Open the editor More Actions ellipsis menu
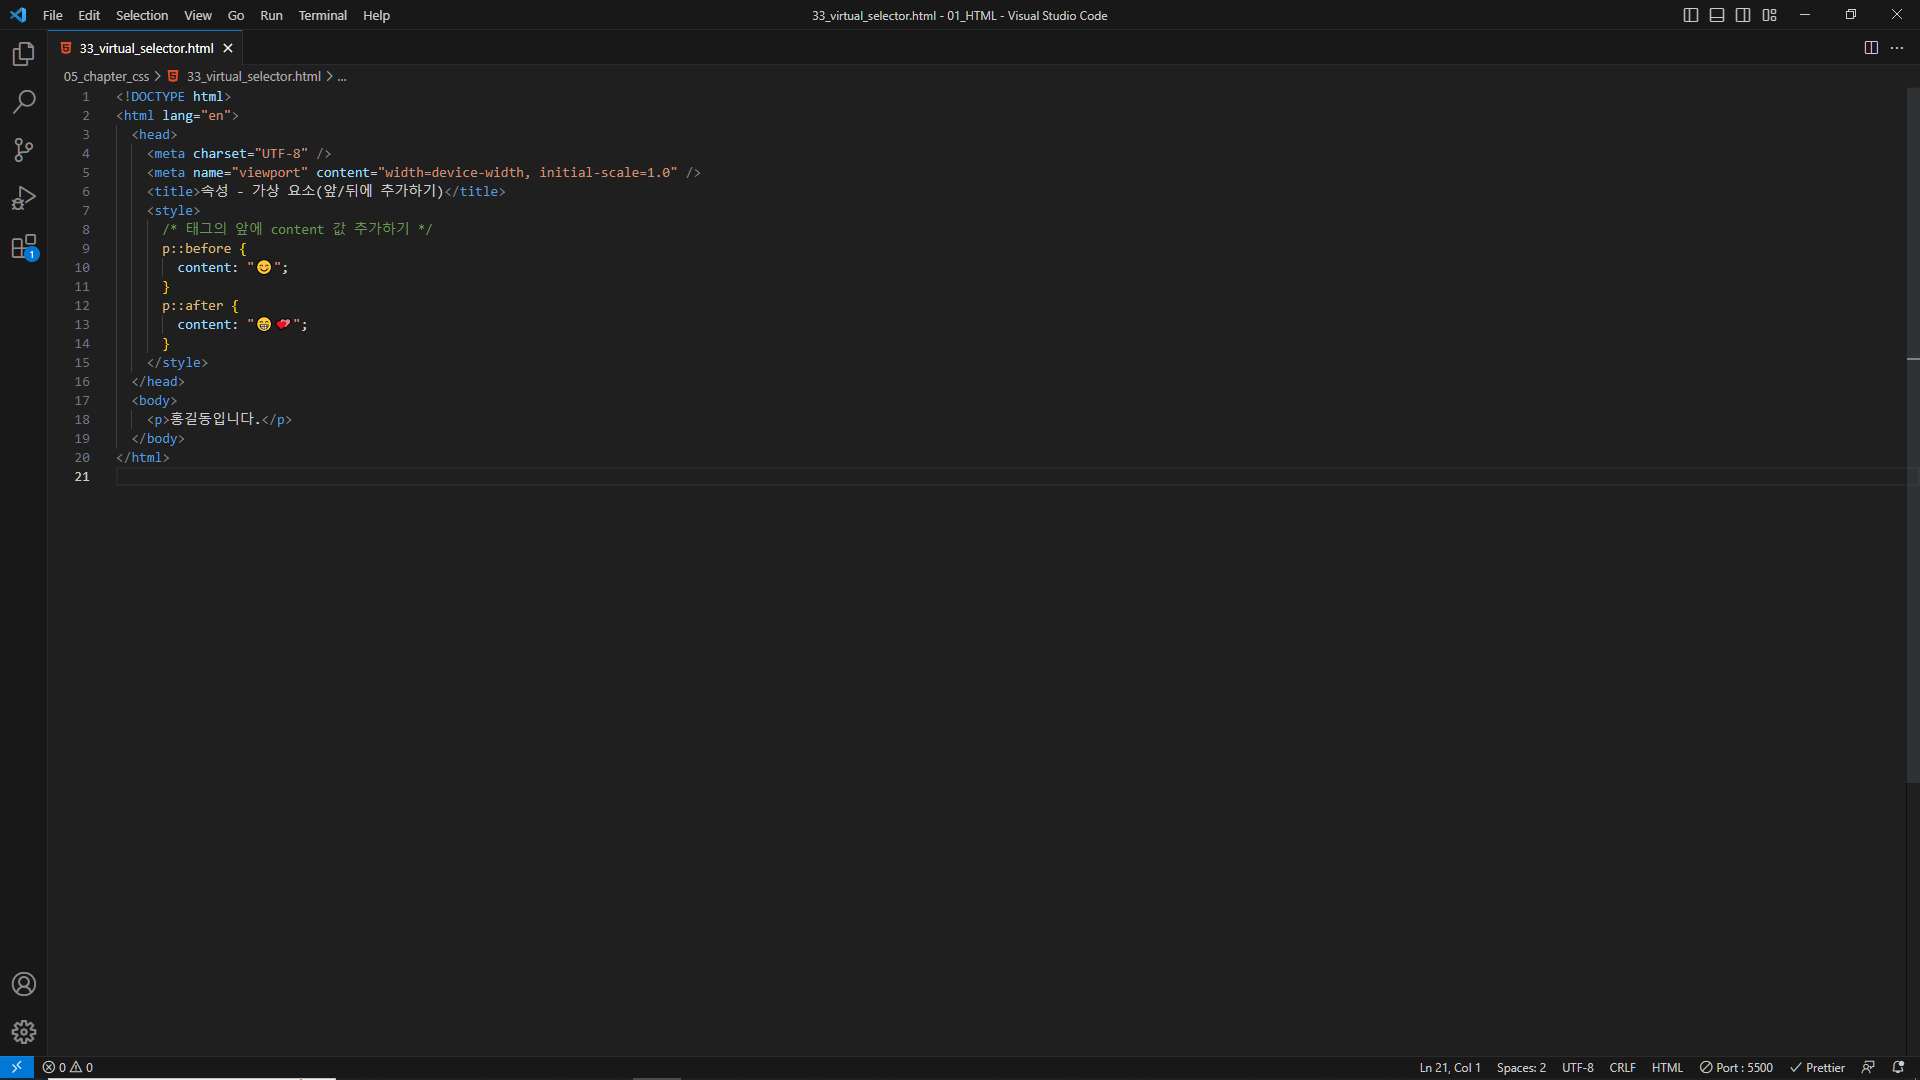The height and width of the screenshot is (1080, 1920). (1897, 48)
